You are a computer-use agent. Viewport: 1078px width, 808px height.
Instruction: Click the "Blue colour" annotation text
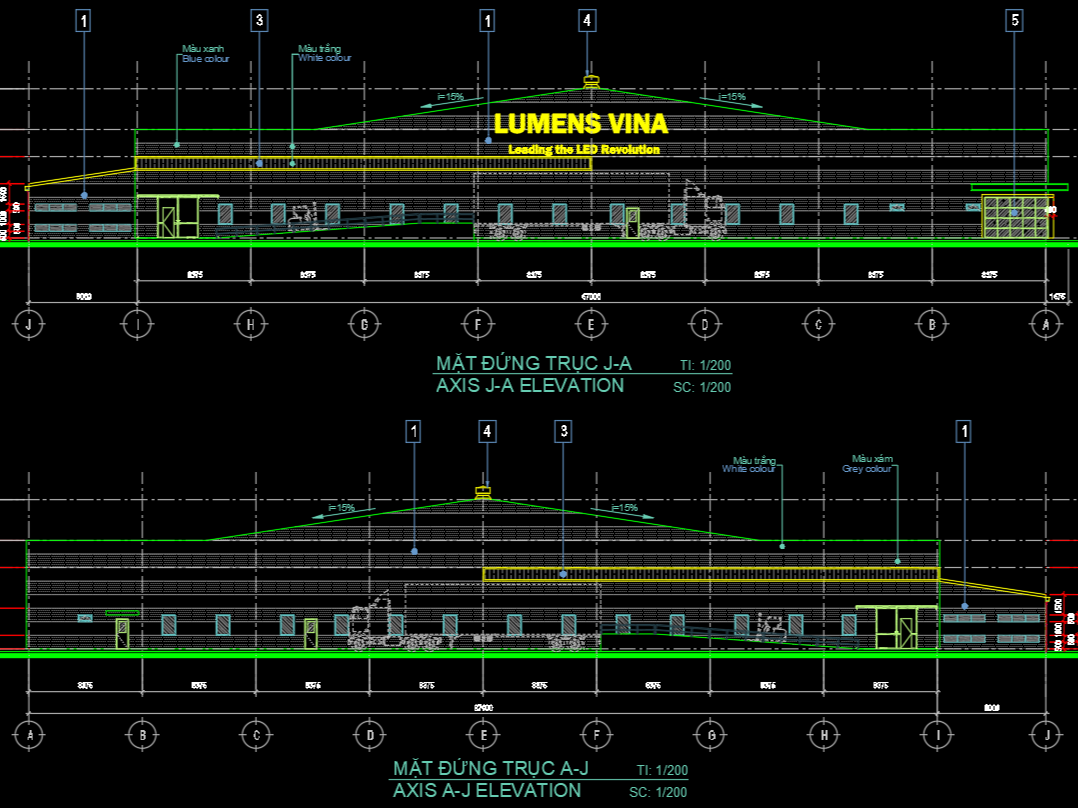206,59
